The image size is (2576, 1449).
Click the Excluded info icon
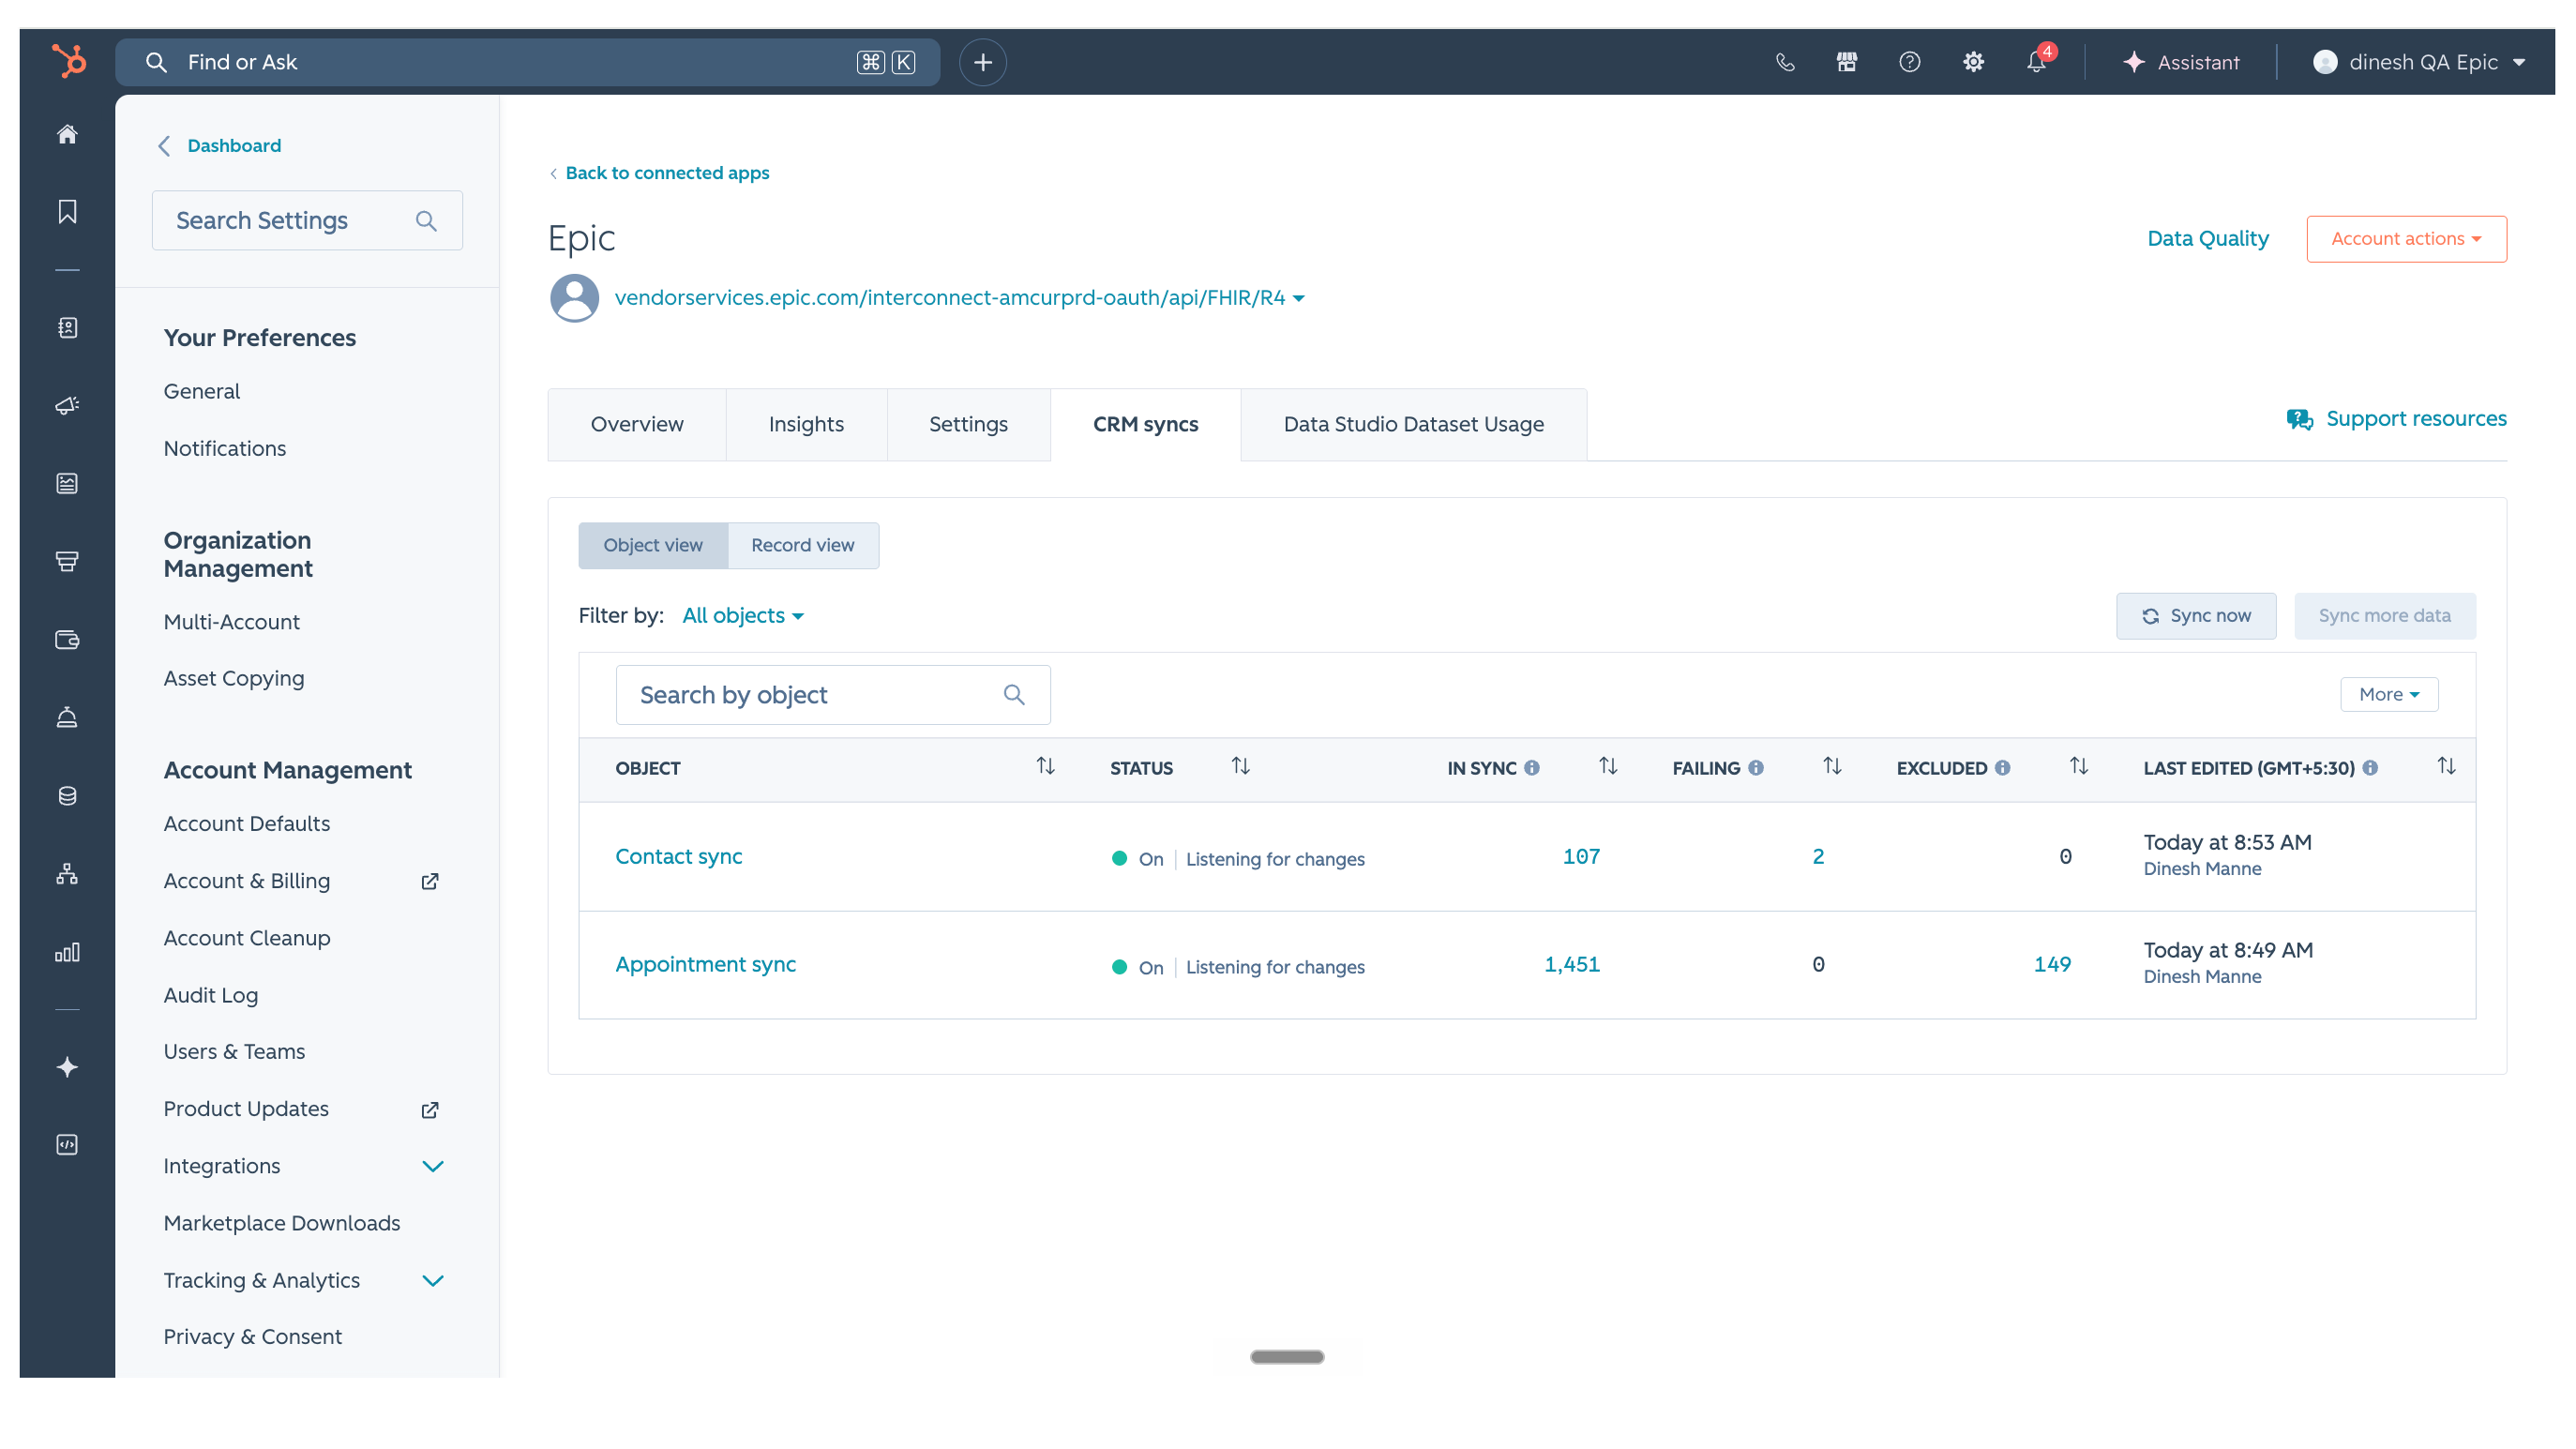click(x=2002, y=768)
